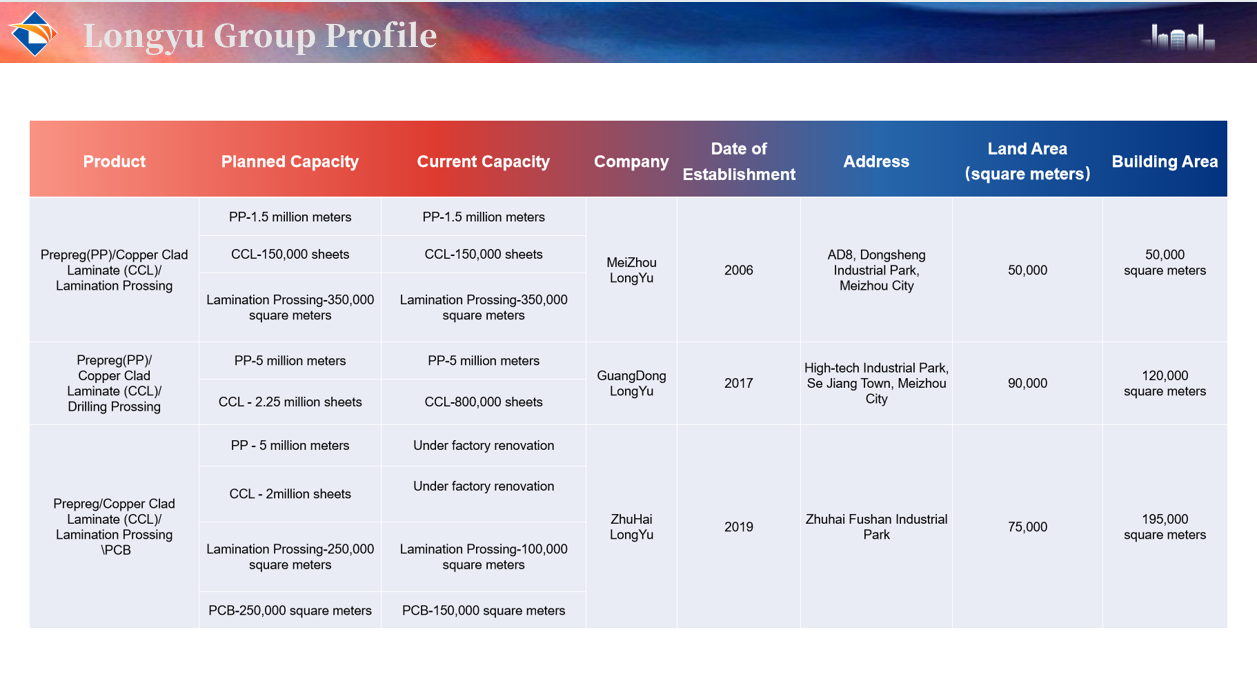Select 'High-tech Industrial Park, Se Jiang Town' address
The height and width of the screenshot is (695, 1257).
click(x=877, y=383)
